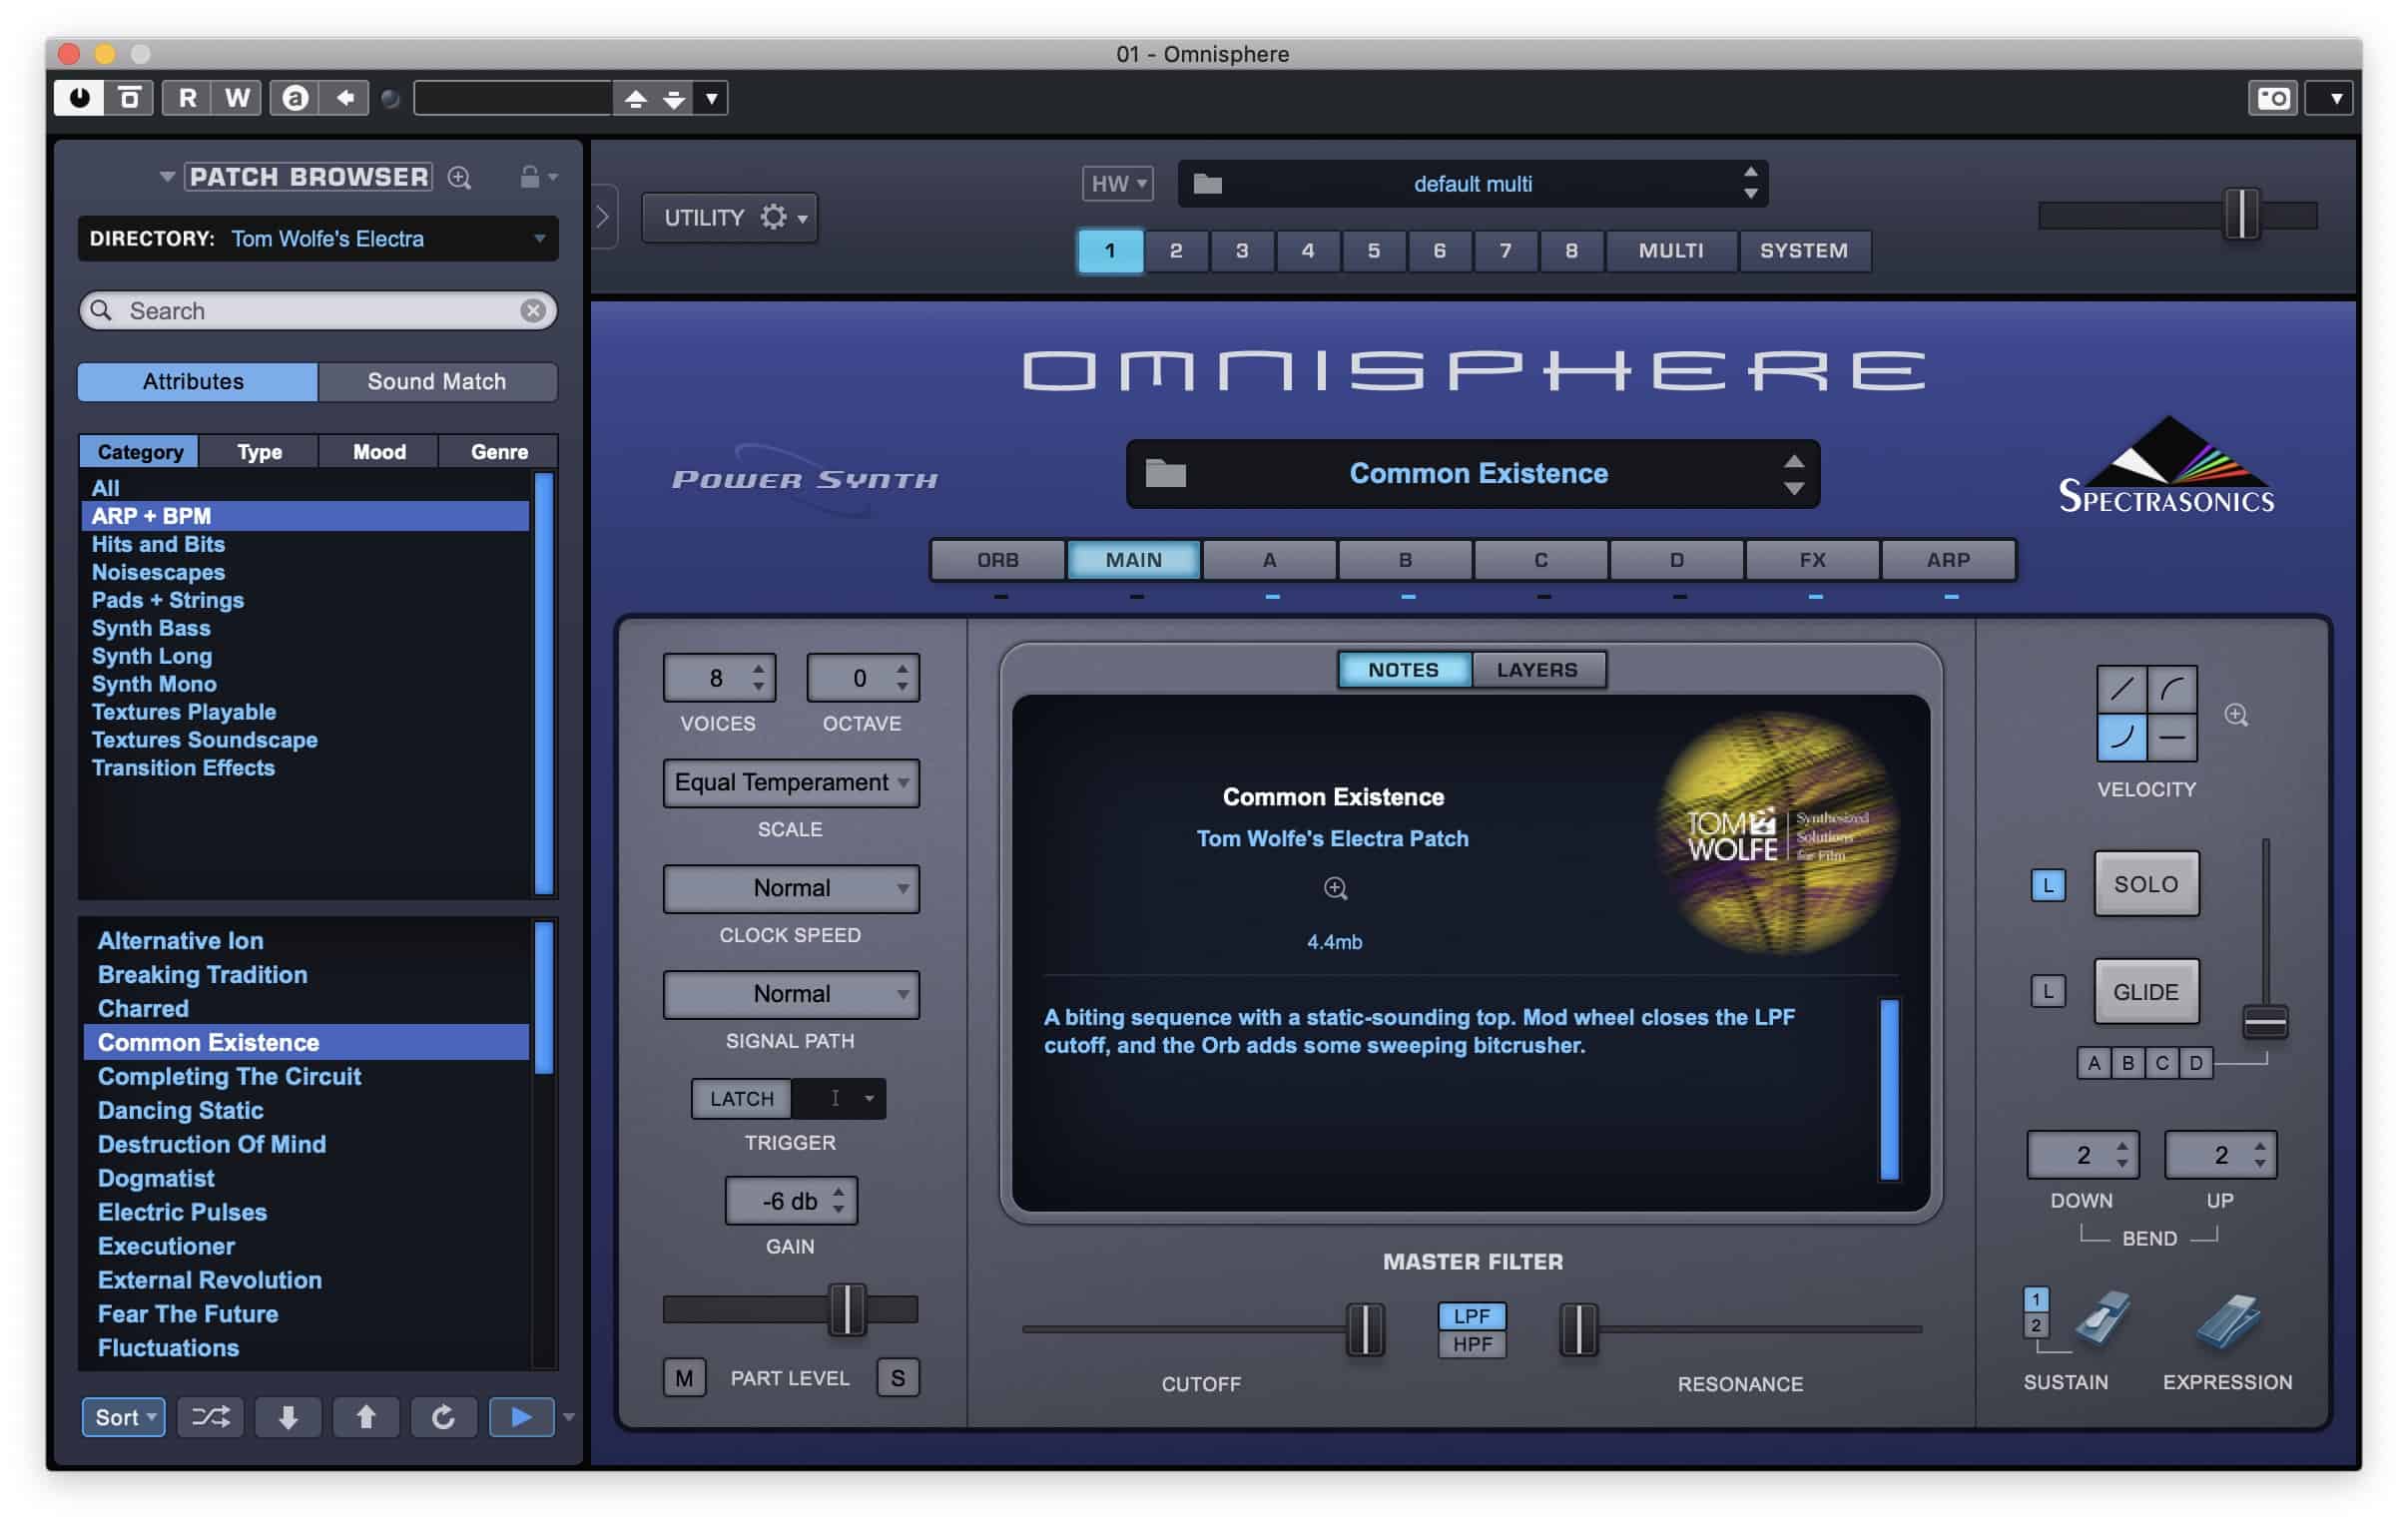Open the DIRECTORY dropdown
Image resolution: width=2408 pixels, height=1525 pixels.
coord(318,239)
